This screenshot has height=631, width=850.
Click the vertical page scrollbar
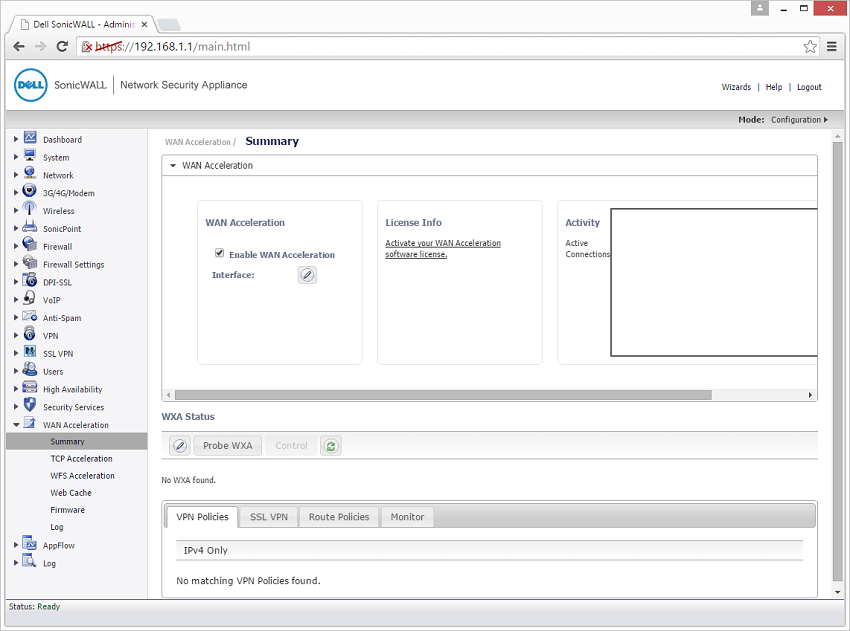click(x=838, y=360)
